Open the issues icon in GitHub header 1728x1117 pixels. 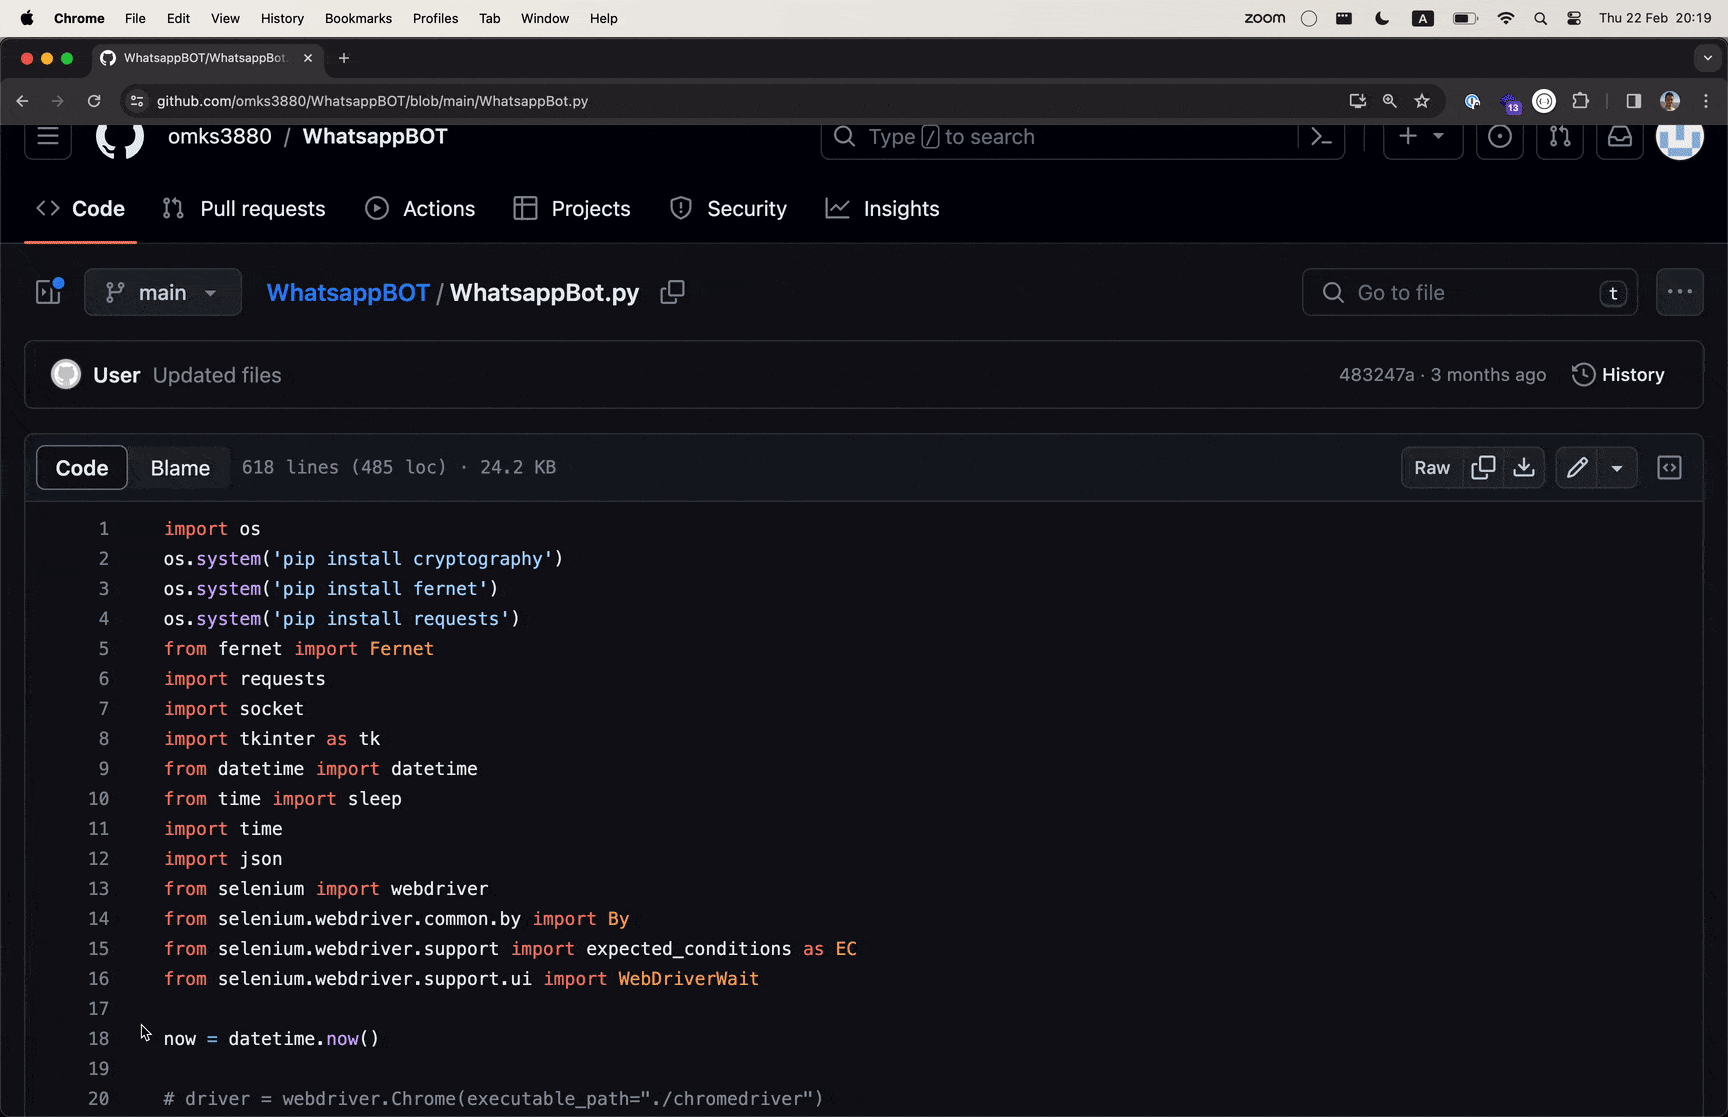point(1499,137)
